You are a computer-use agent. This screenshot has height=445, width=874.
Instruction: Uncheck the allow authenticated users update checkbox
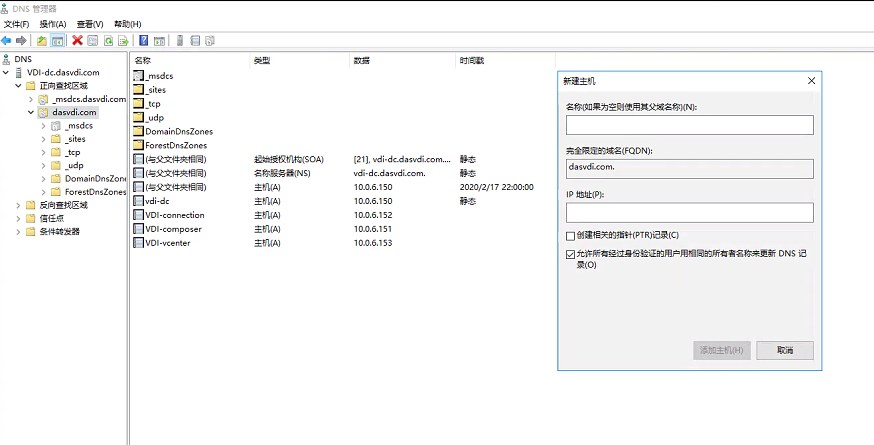(570, 254)
